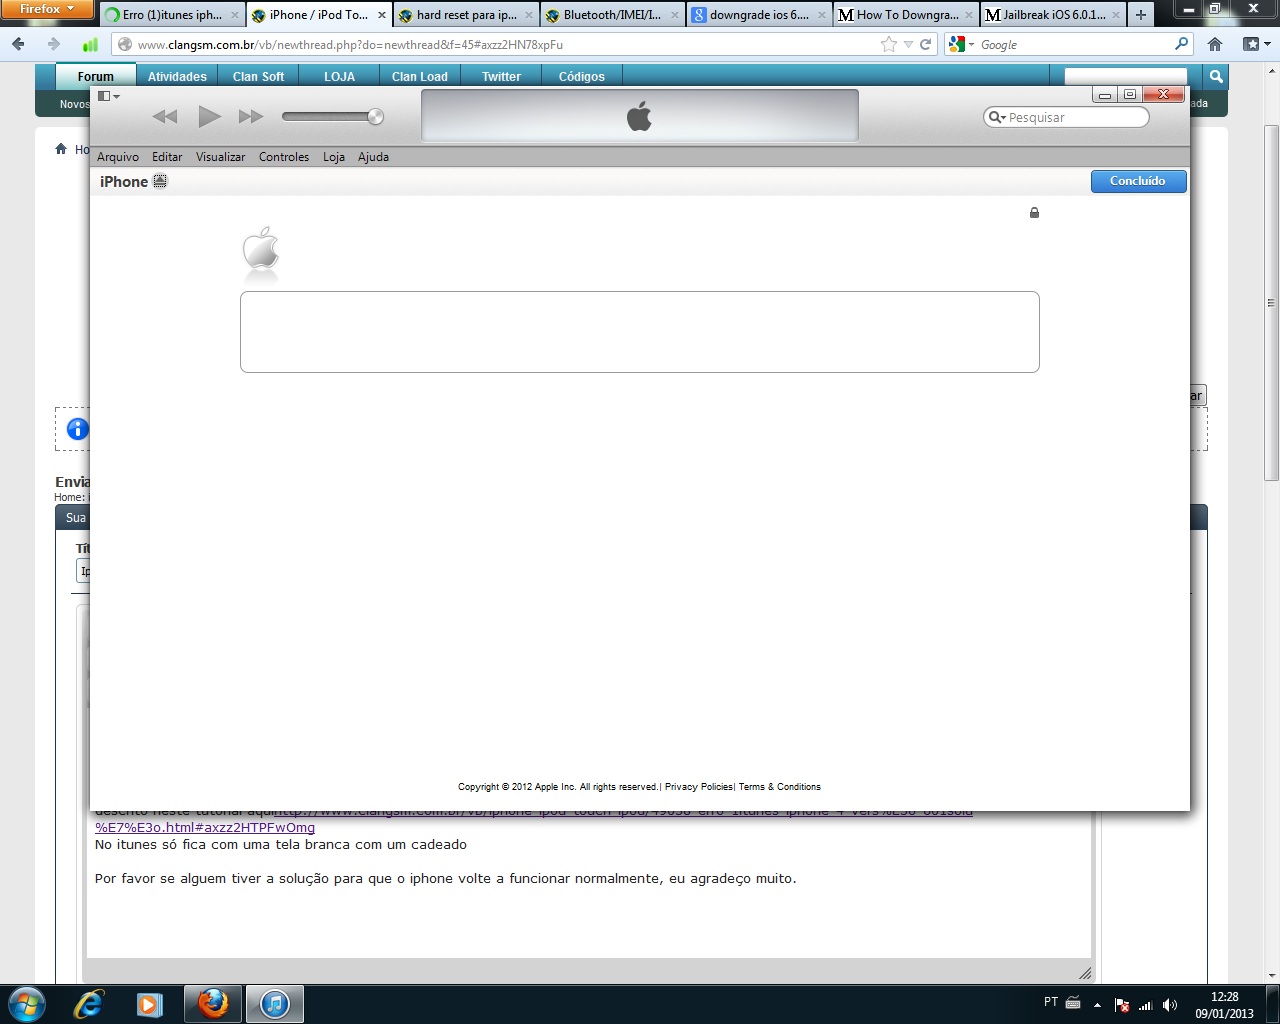This screenshot has height=1024, width=1280.
Task: Click the Terms & Conditions link
Action: [779, 787]
